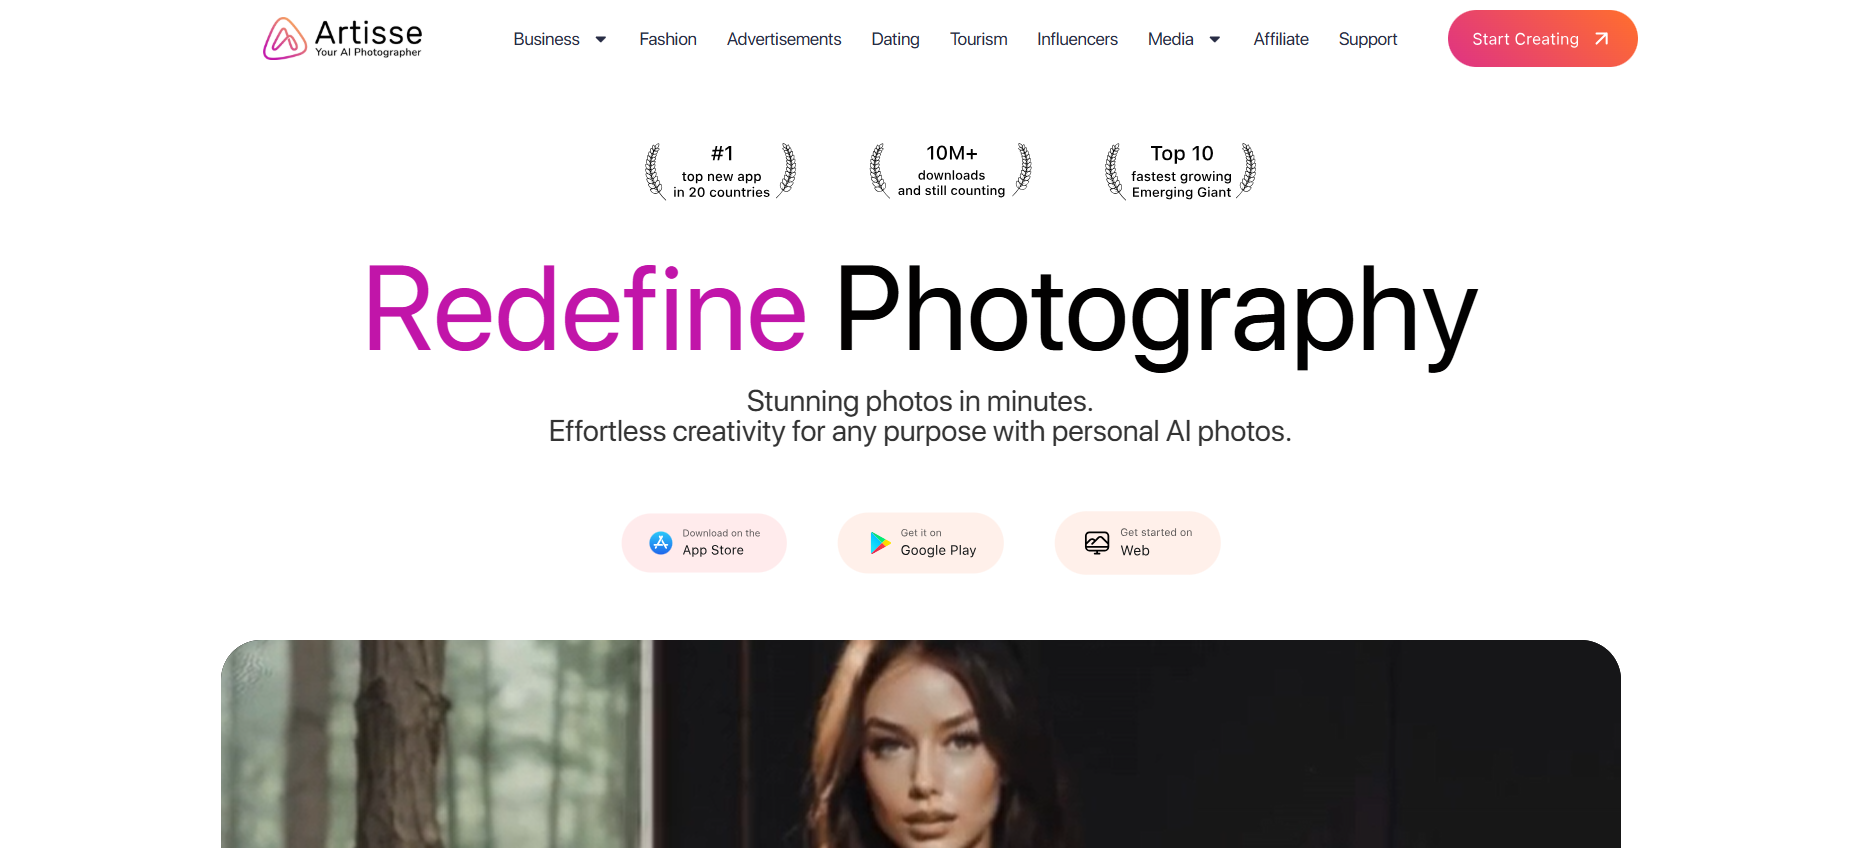1862x848 pixels.
Task: Click the App Store icon
Action: 661,543
